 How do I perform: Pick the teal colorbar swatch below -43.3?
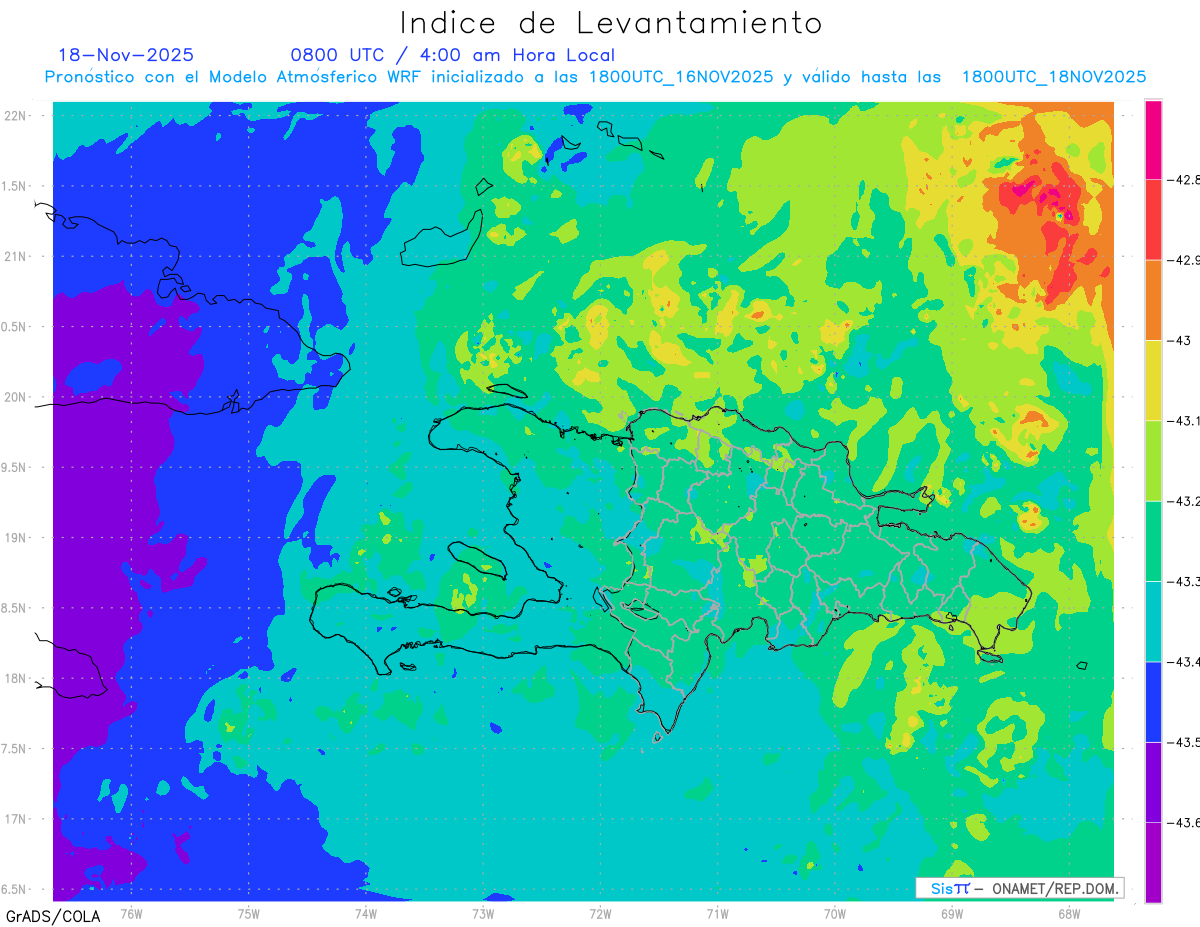point(1153,621)
